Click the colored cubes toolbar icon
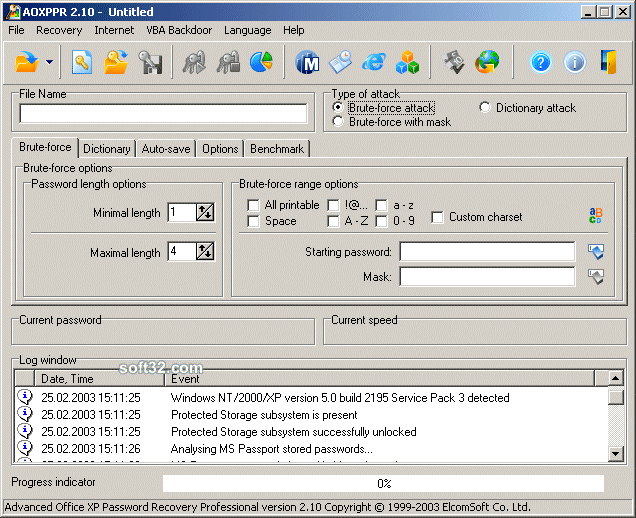This screenshot has width=636, height=518. (x=407, y=62)
